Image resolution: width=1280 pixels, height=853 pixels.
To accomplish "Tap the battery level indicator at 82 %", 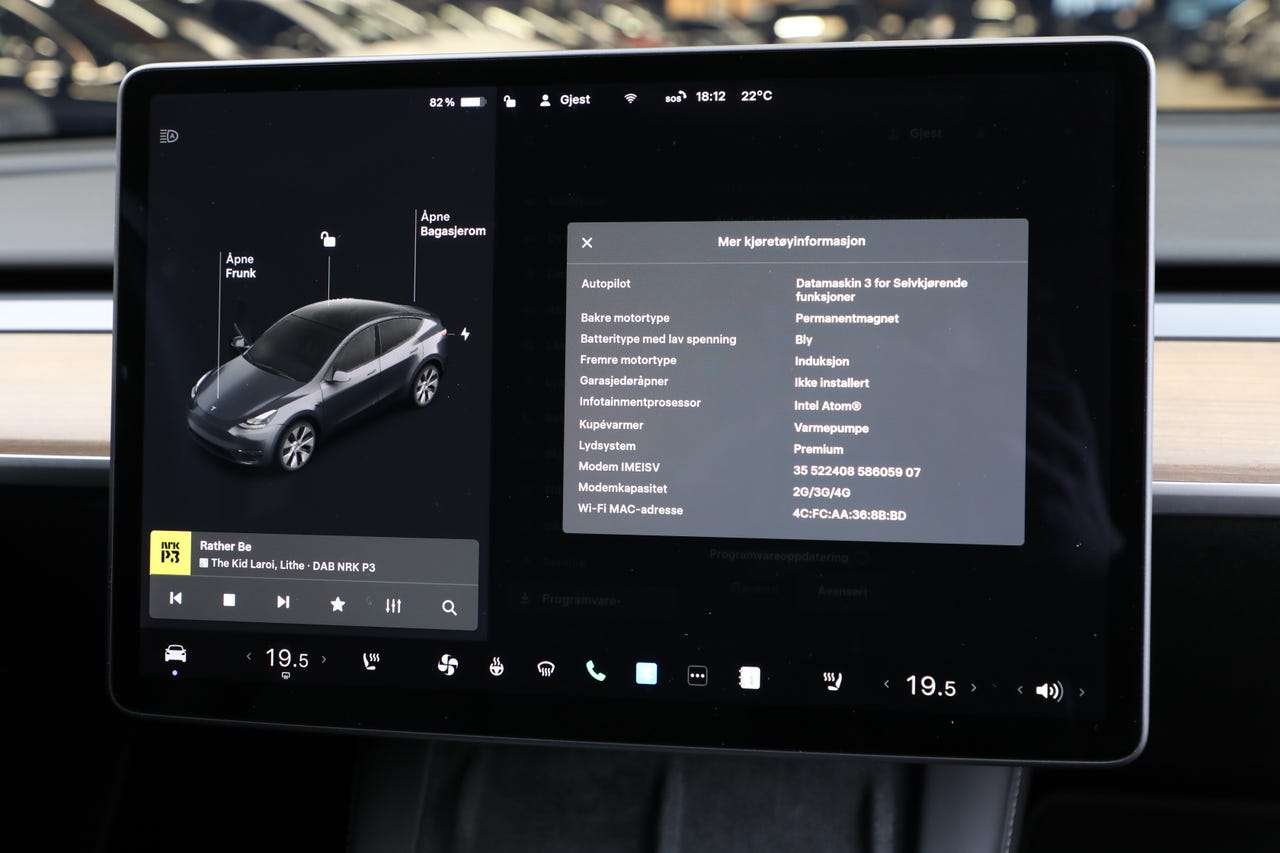I will click(x=457, y=102).
